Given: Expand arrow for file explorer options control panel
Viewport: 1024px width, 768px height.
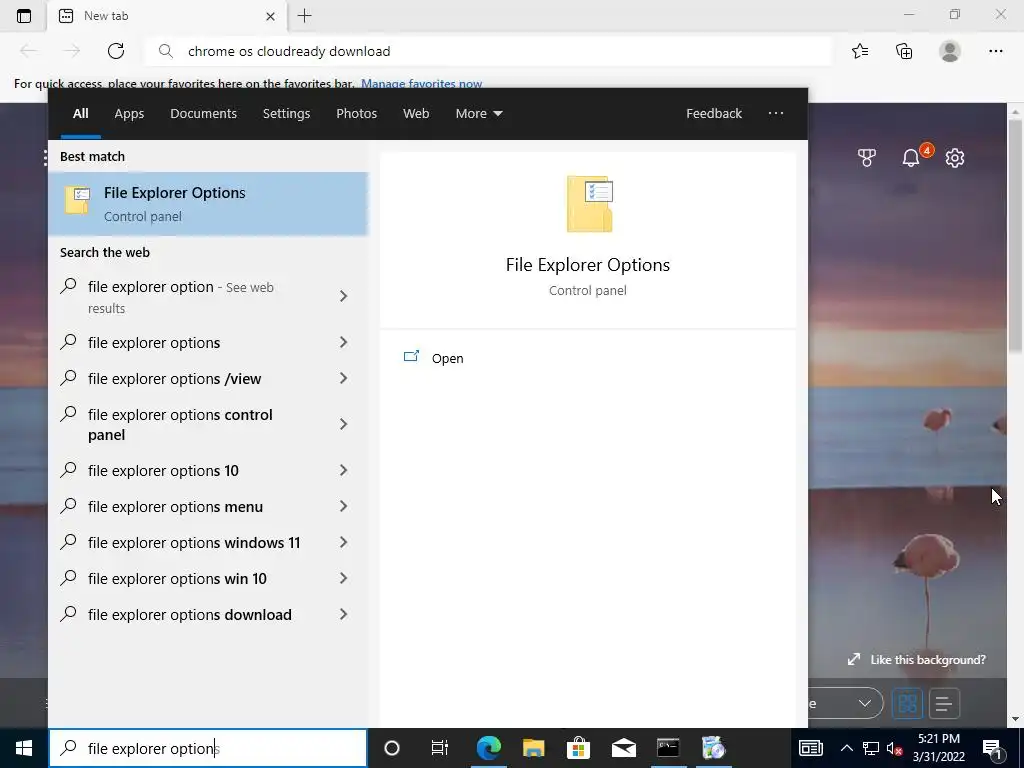Looking at the screenshot, I should [344, 424].
